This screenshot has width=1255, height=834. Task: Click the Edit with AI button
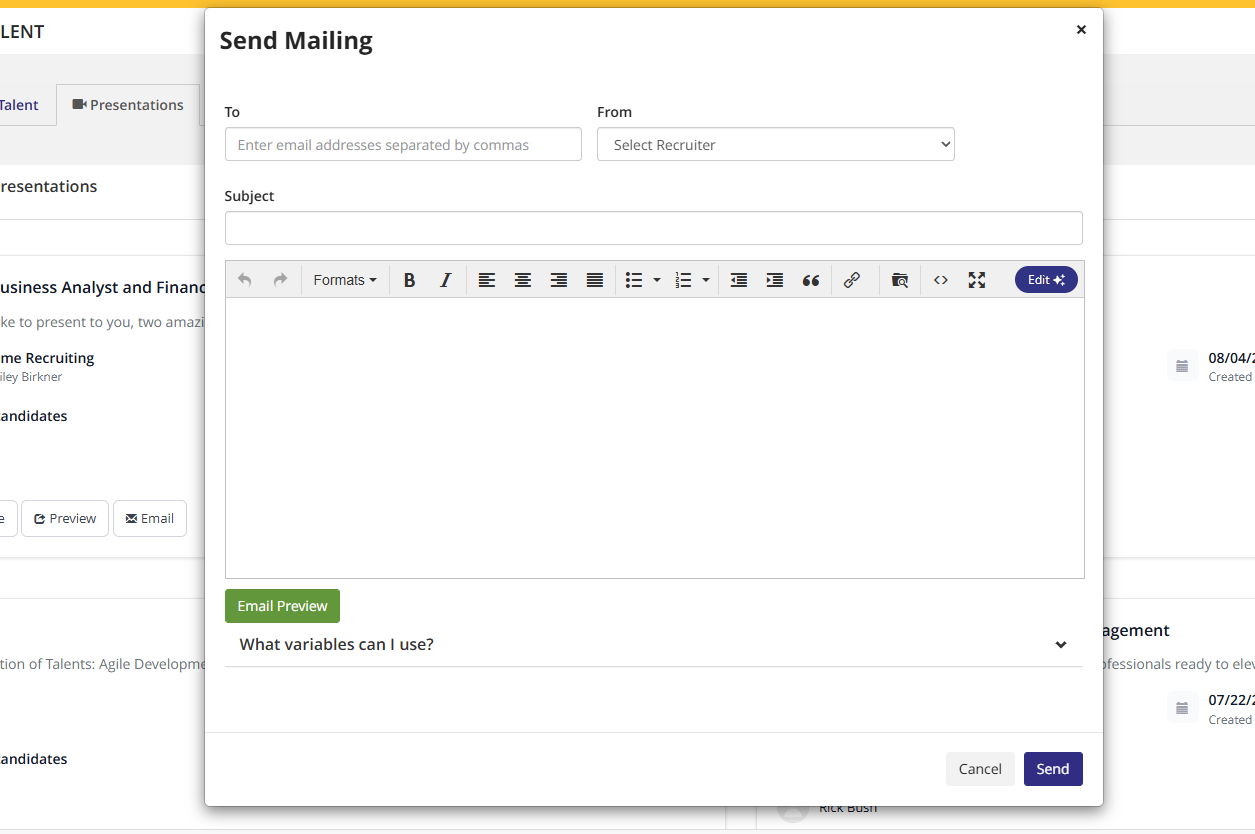click(1045, 280)
